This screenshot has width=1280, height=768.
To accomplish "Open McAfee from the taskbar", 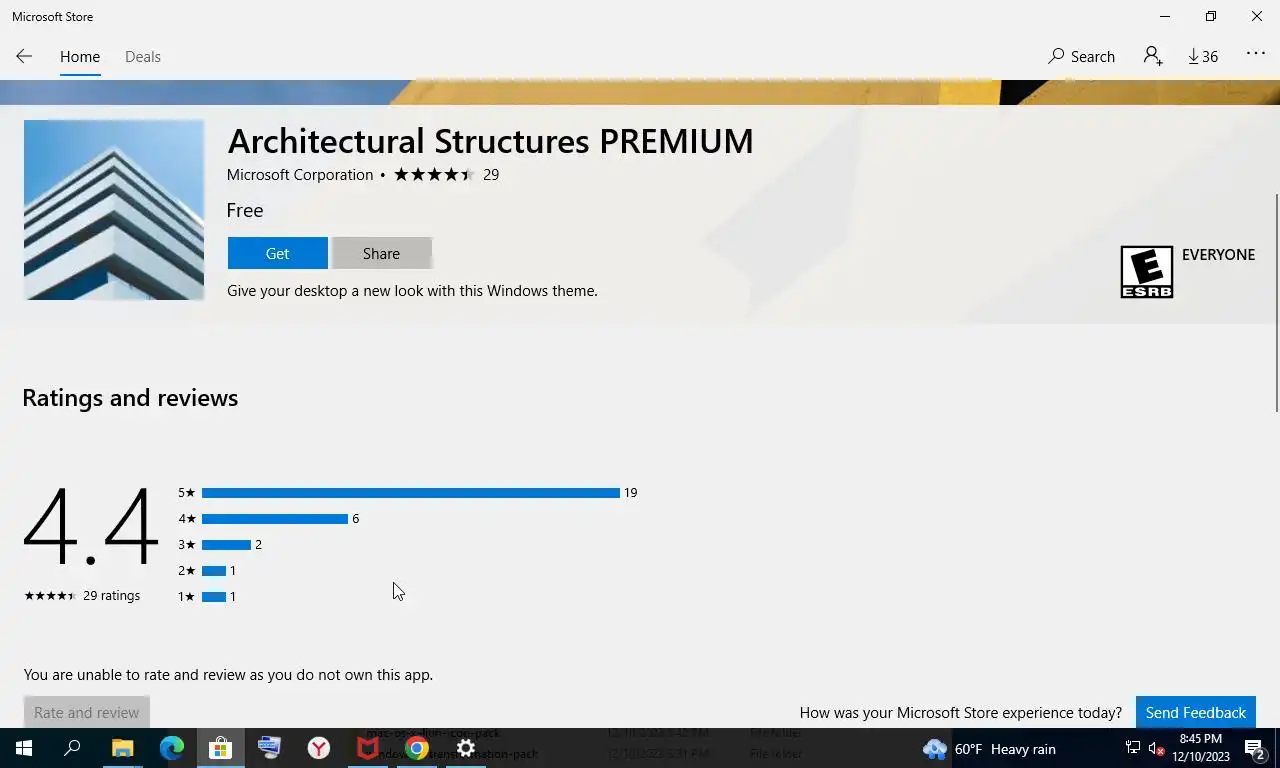I will click(x=368, y=748).
